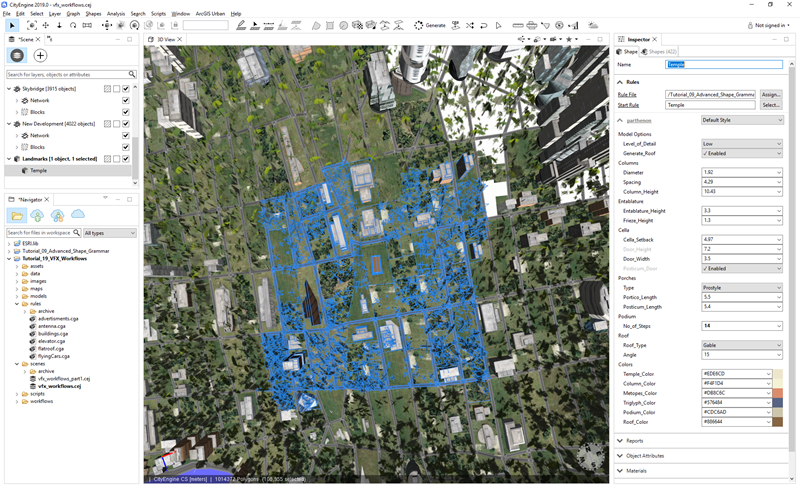Open the star bookmarks menu in 3D View
Screen dimensions: 800x488
pos(569,39)
